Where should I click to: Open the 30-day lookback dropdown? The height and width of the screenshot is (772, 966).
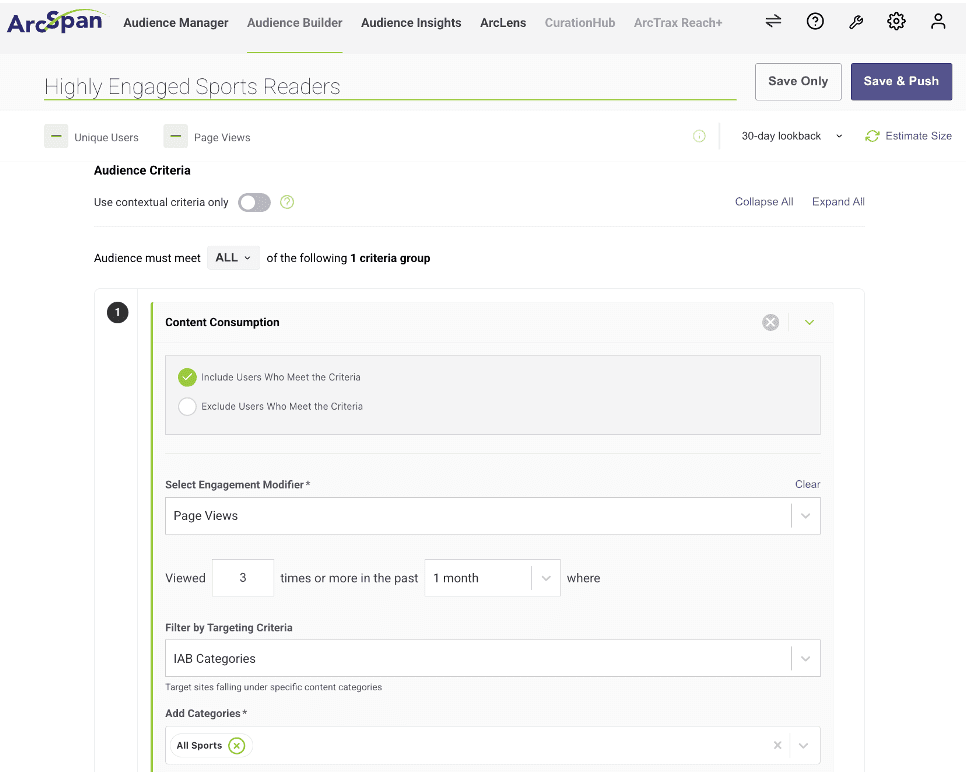point(792,136)
